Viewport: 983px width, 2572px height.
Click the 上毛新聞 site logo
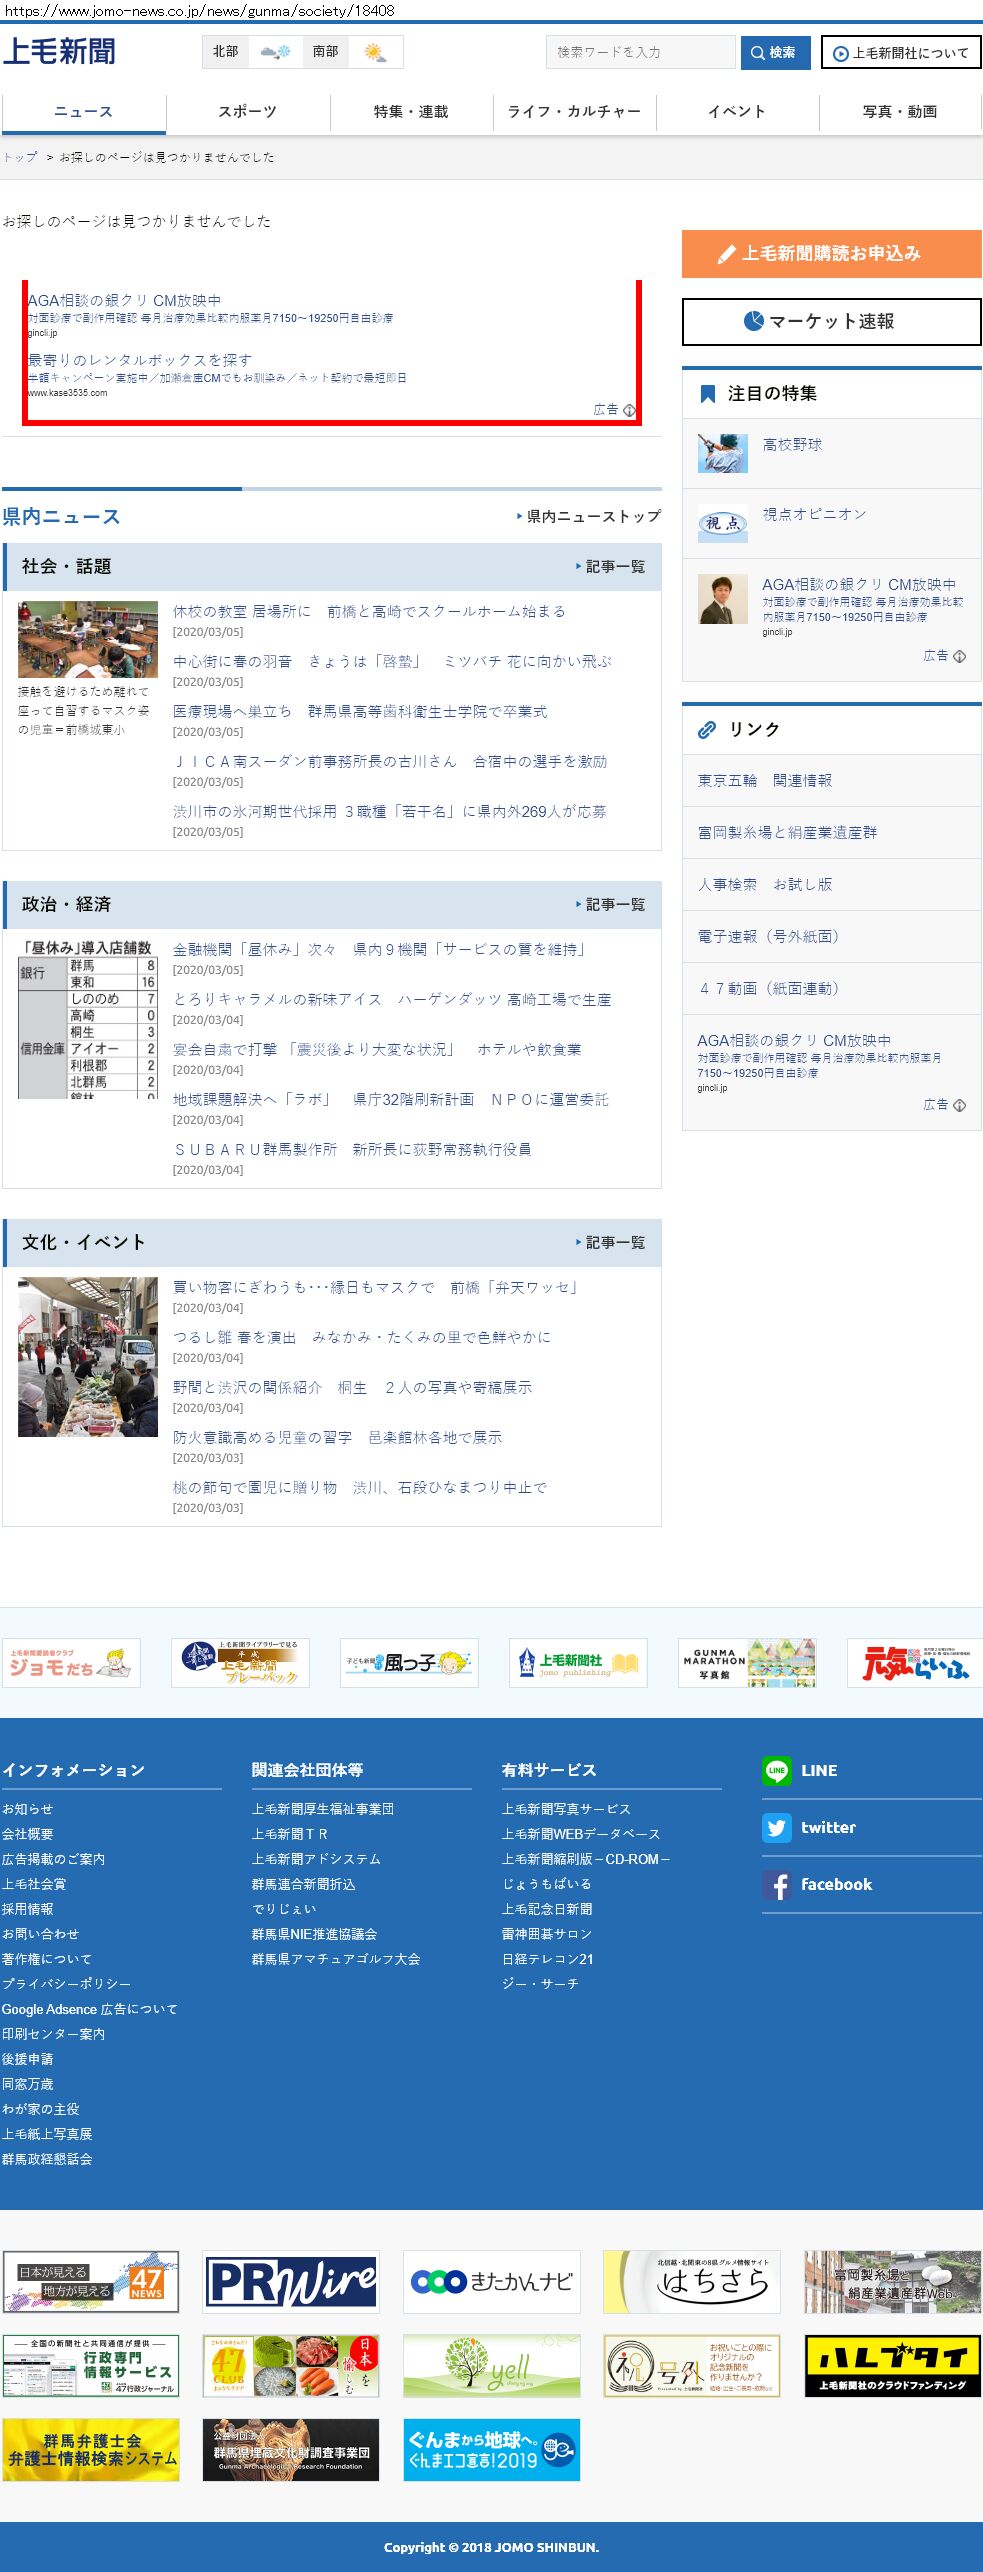point(59,52)
